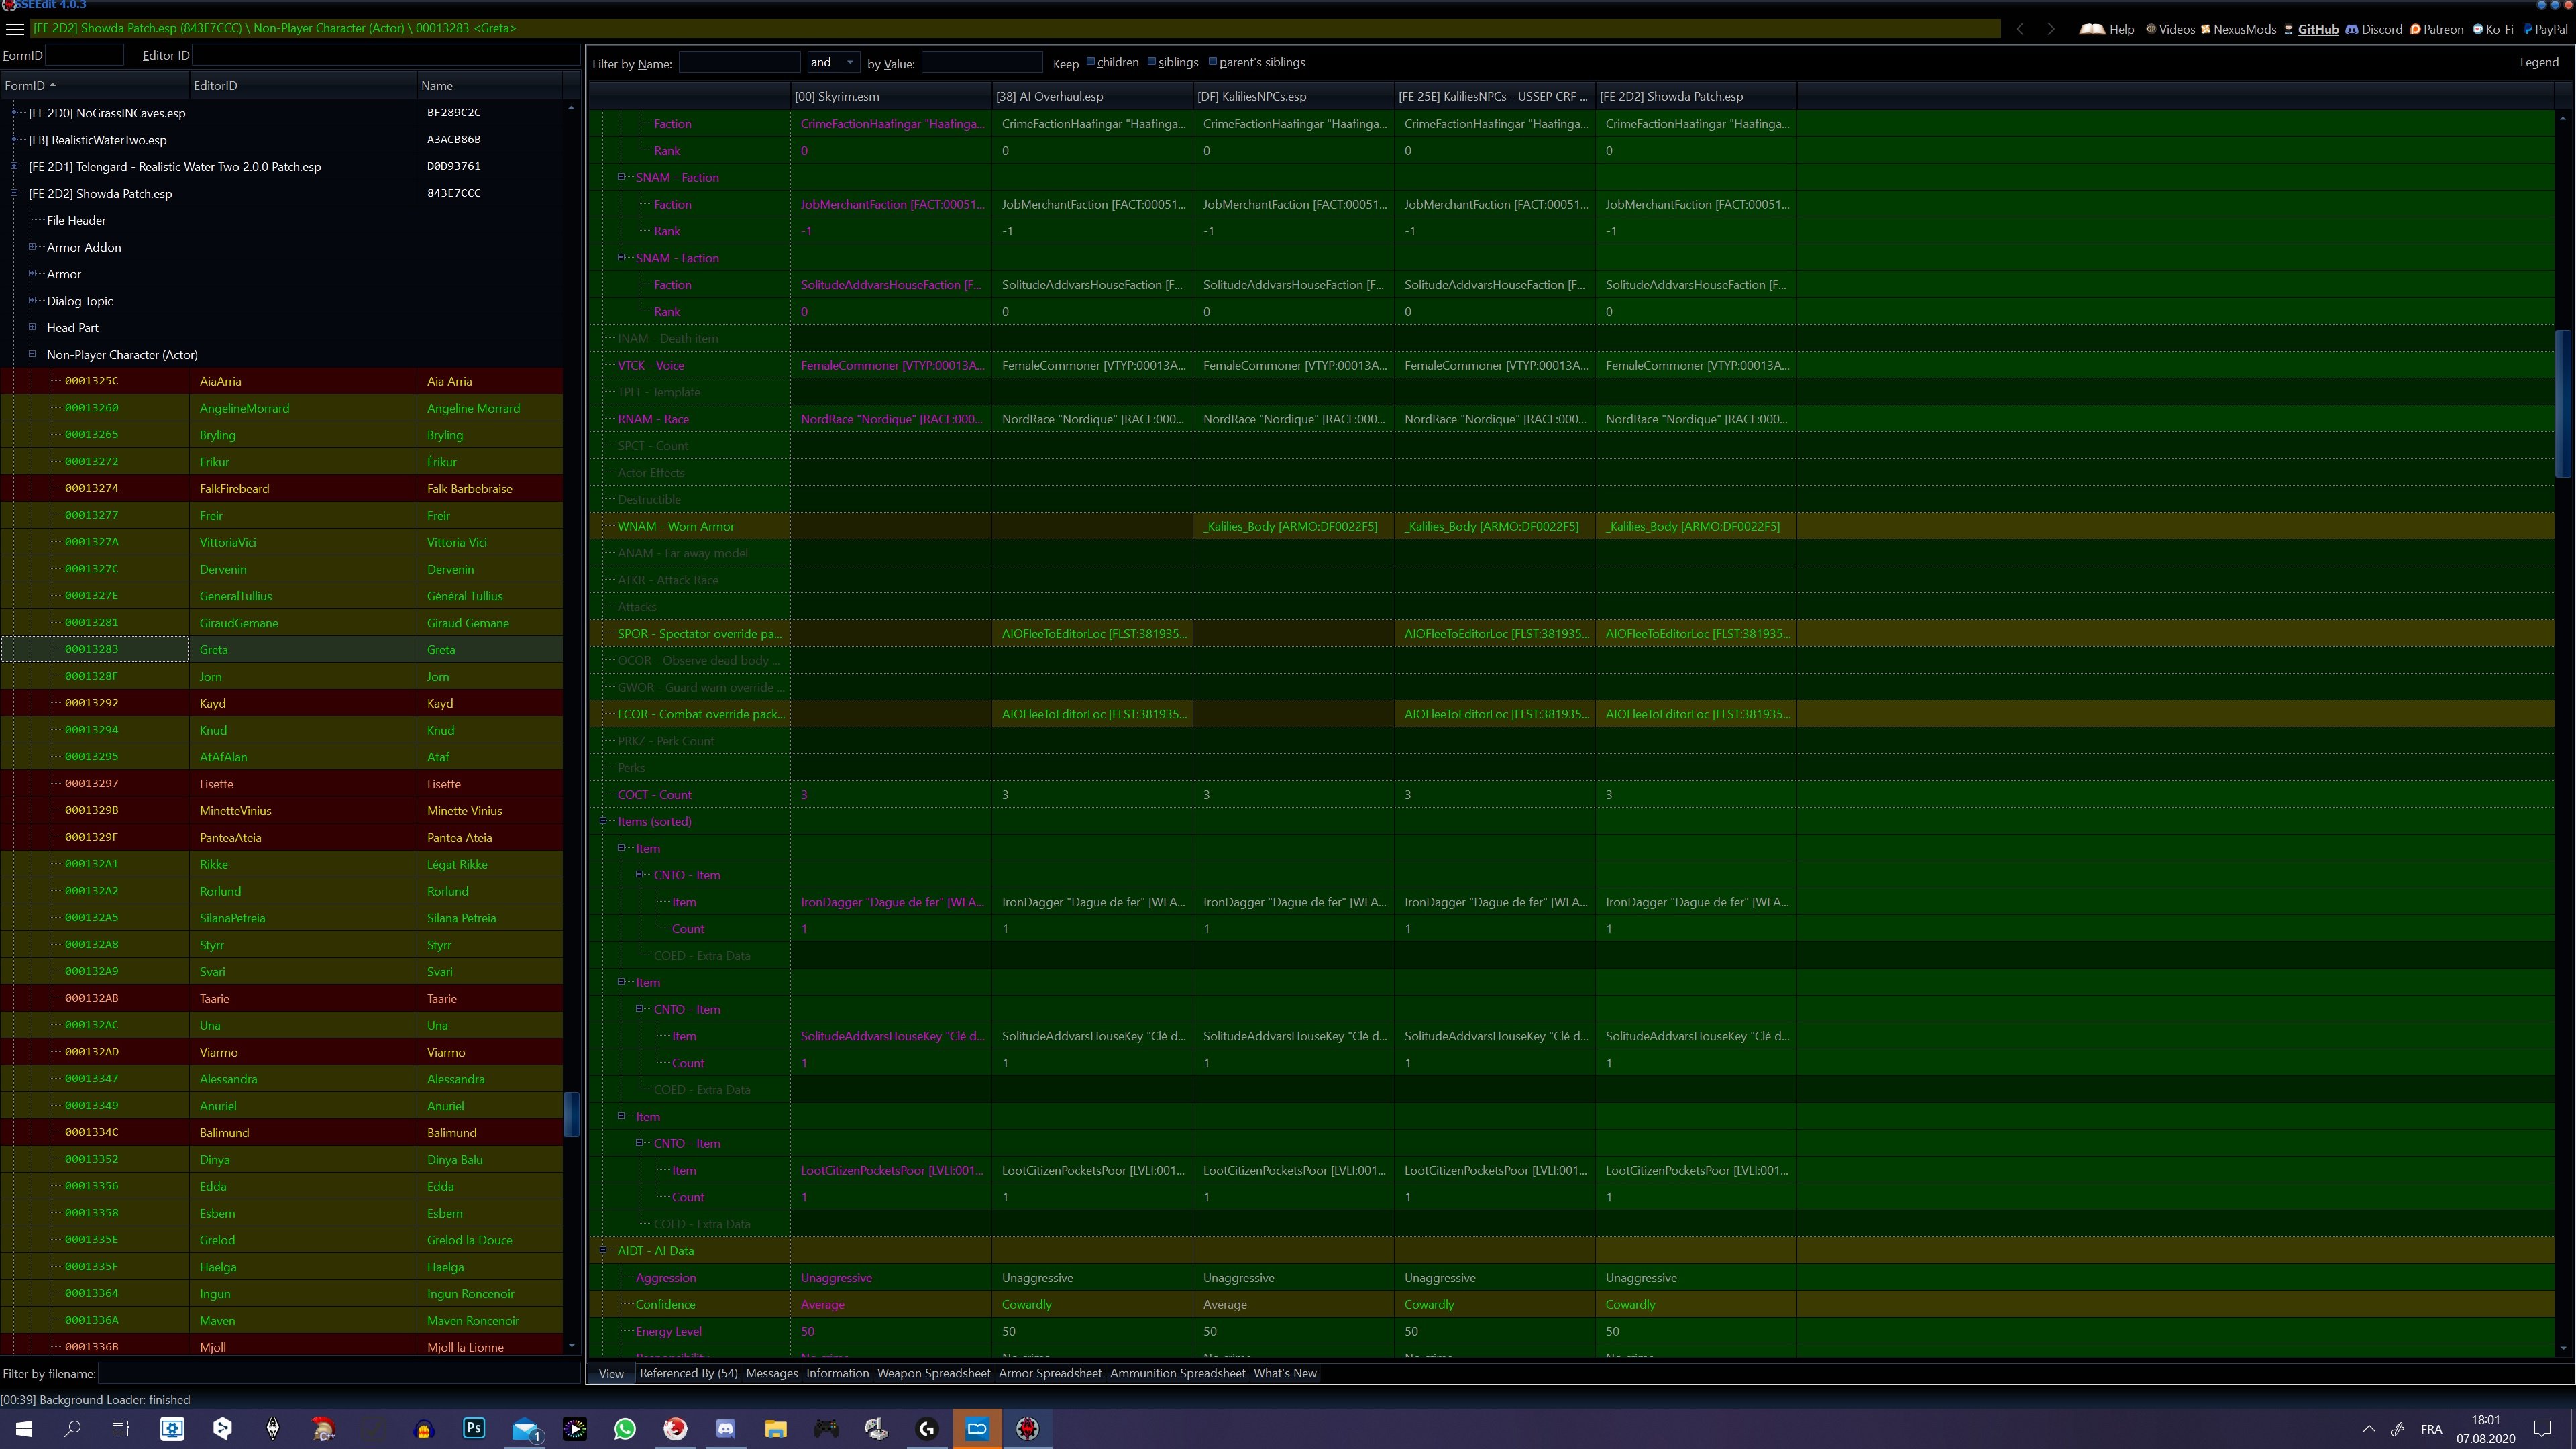This screenshot has width=2576, height=1449.
Task: Open Photoshop from the taskbar
Action: click(474, 1428)
